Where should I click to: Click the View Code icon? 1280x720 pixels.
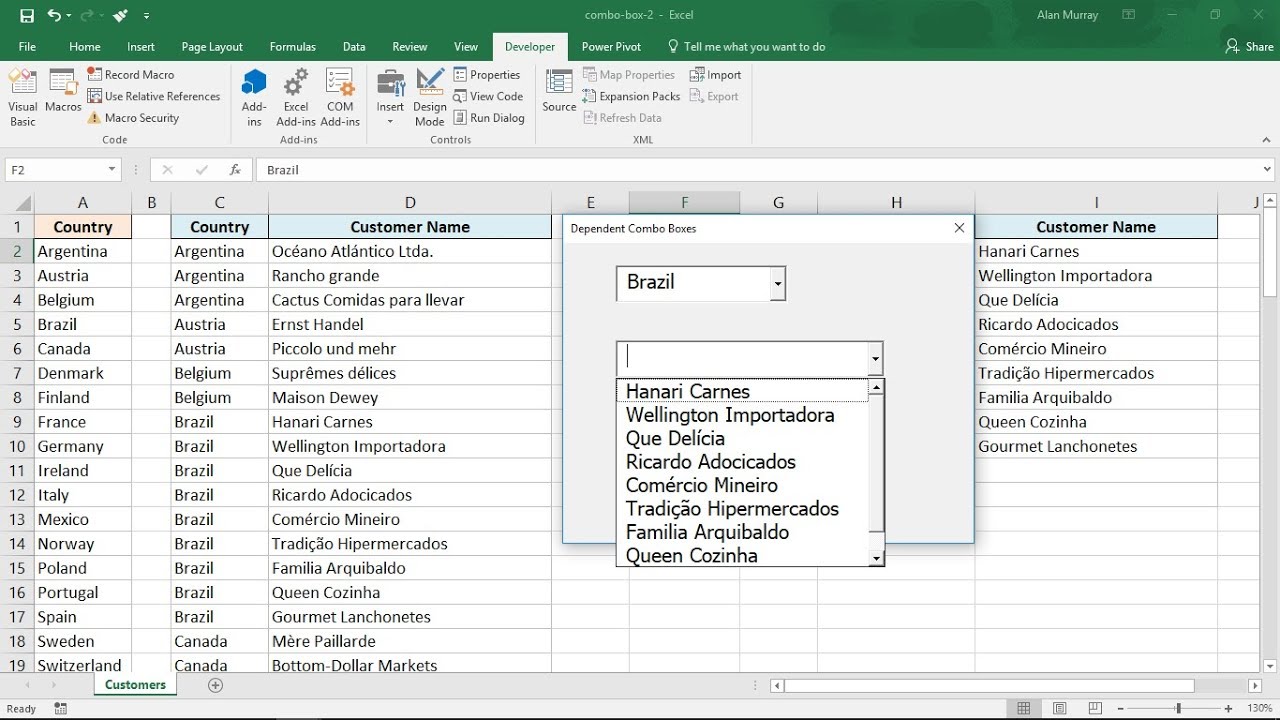pos(489,96)
